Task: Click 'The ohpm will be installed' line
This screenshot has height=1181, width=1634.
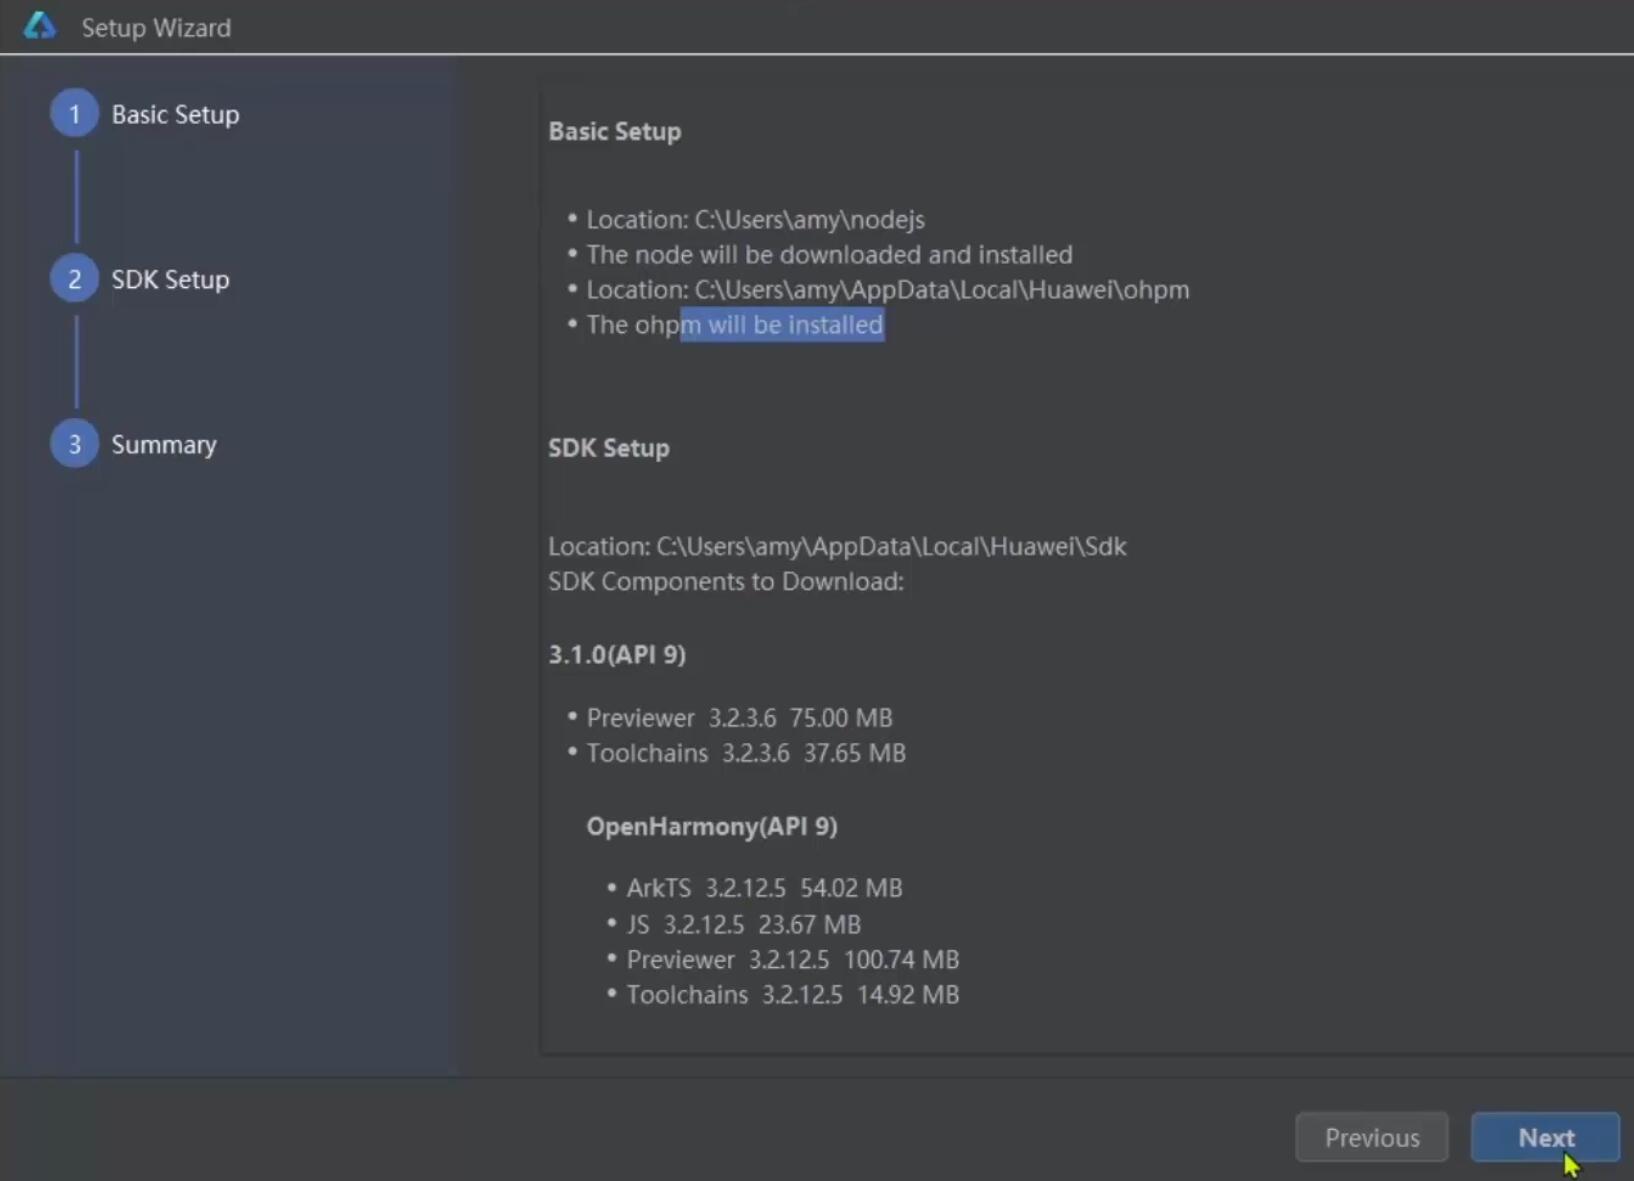Action: coord(735,324)
